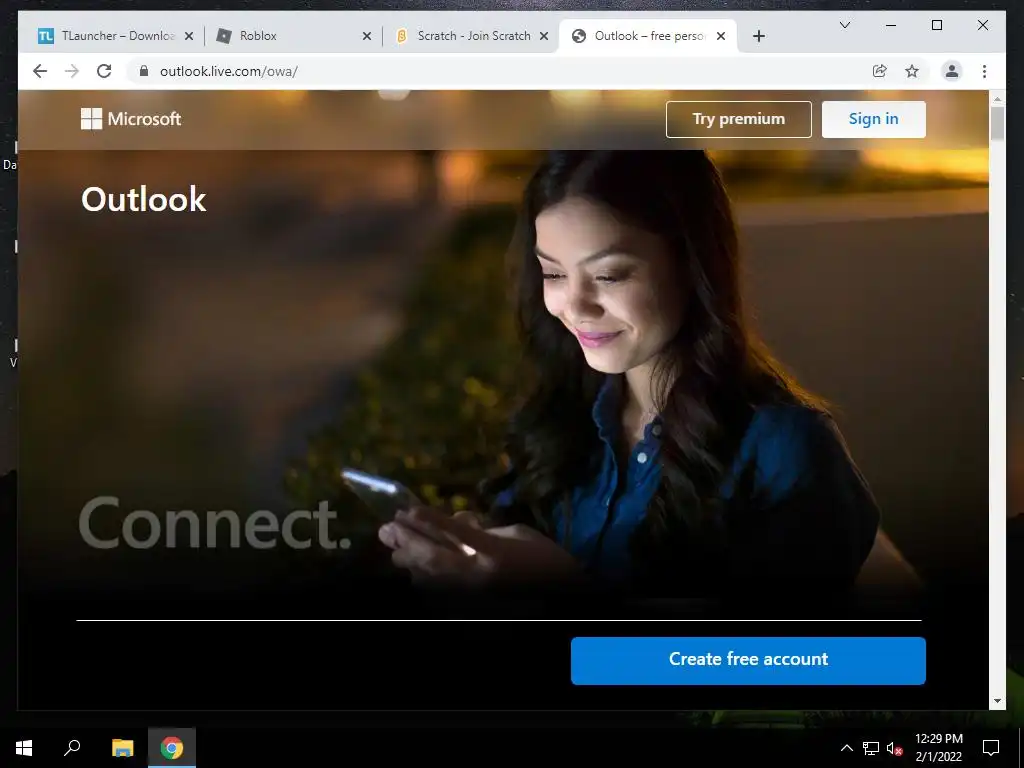This screenshot has width=1024, height=768.
Task: Close the Scratch tab
Action: click(543, 36)
